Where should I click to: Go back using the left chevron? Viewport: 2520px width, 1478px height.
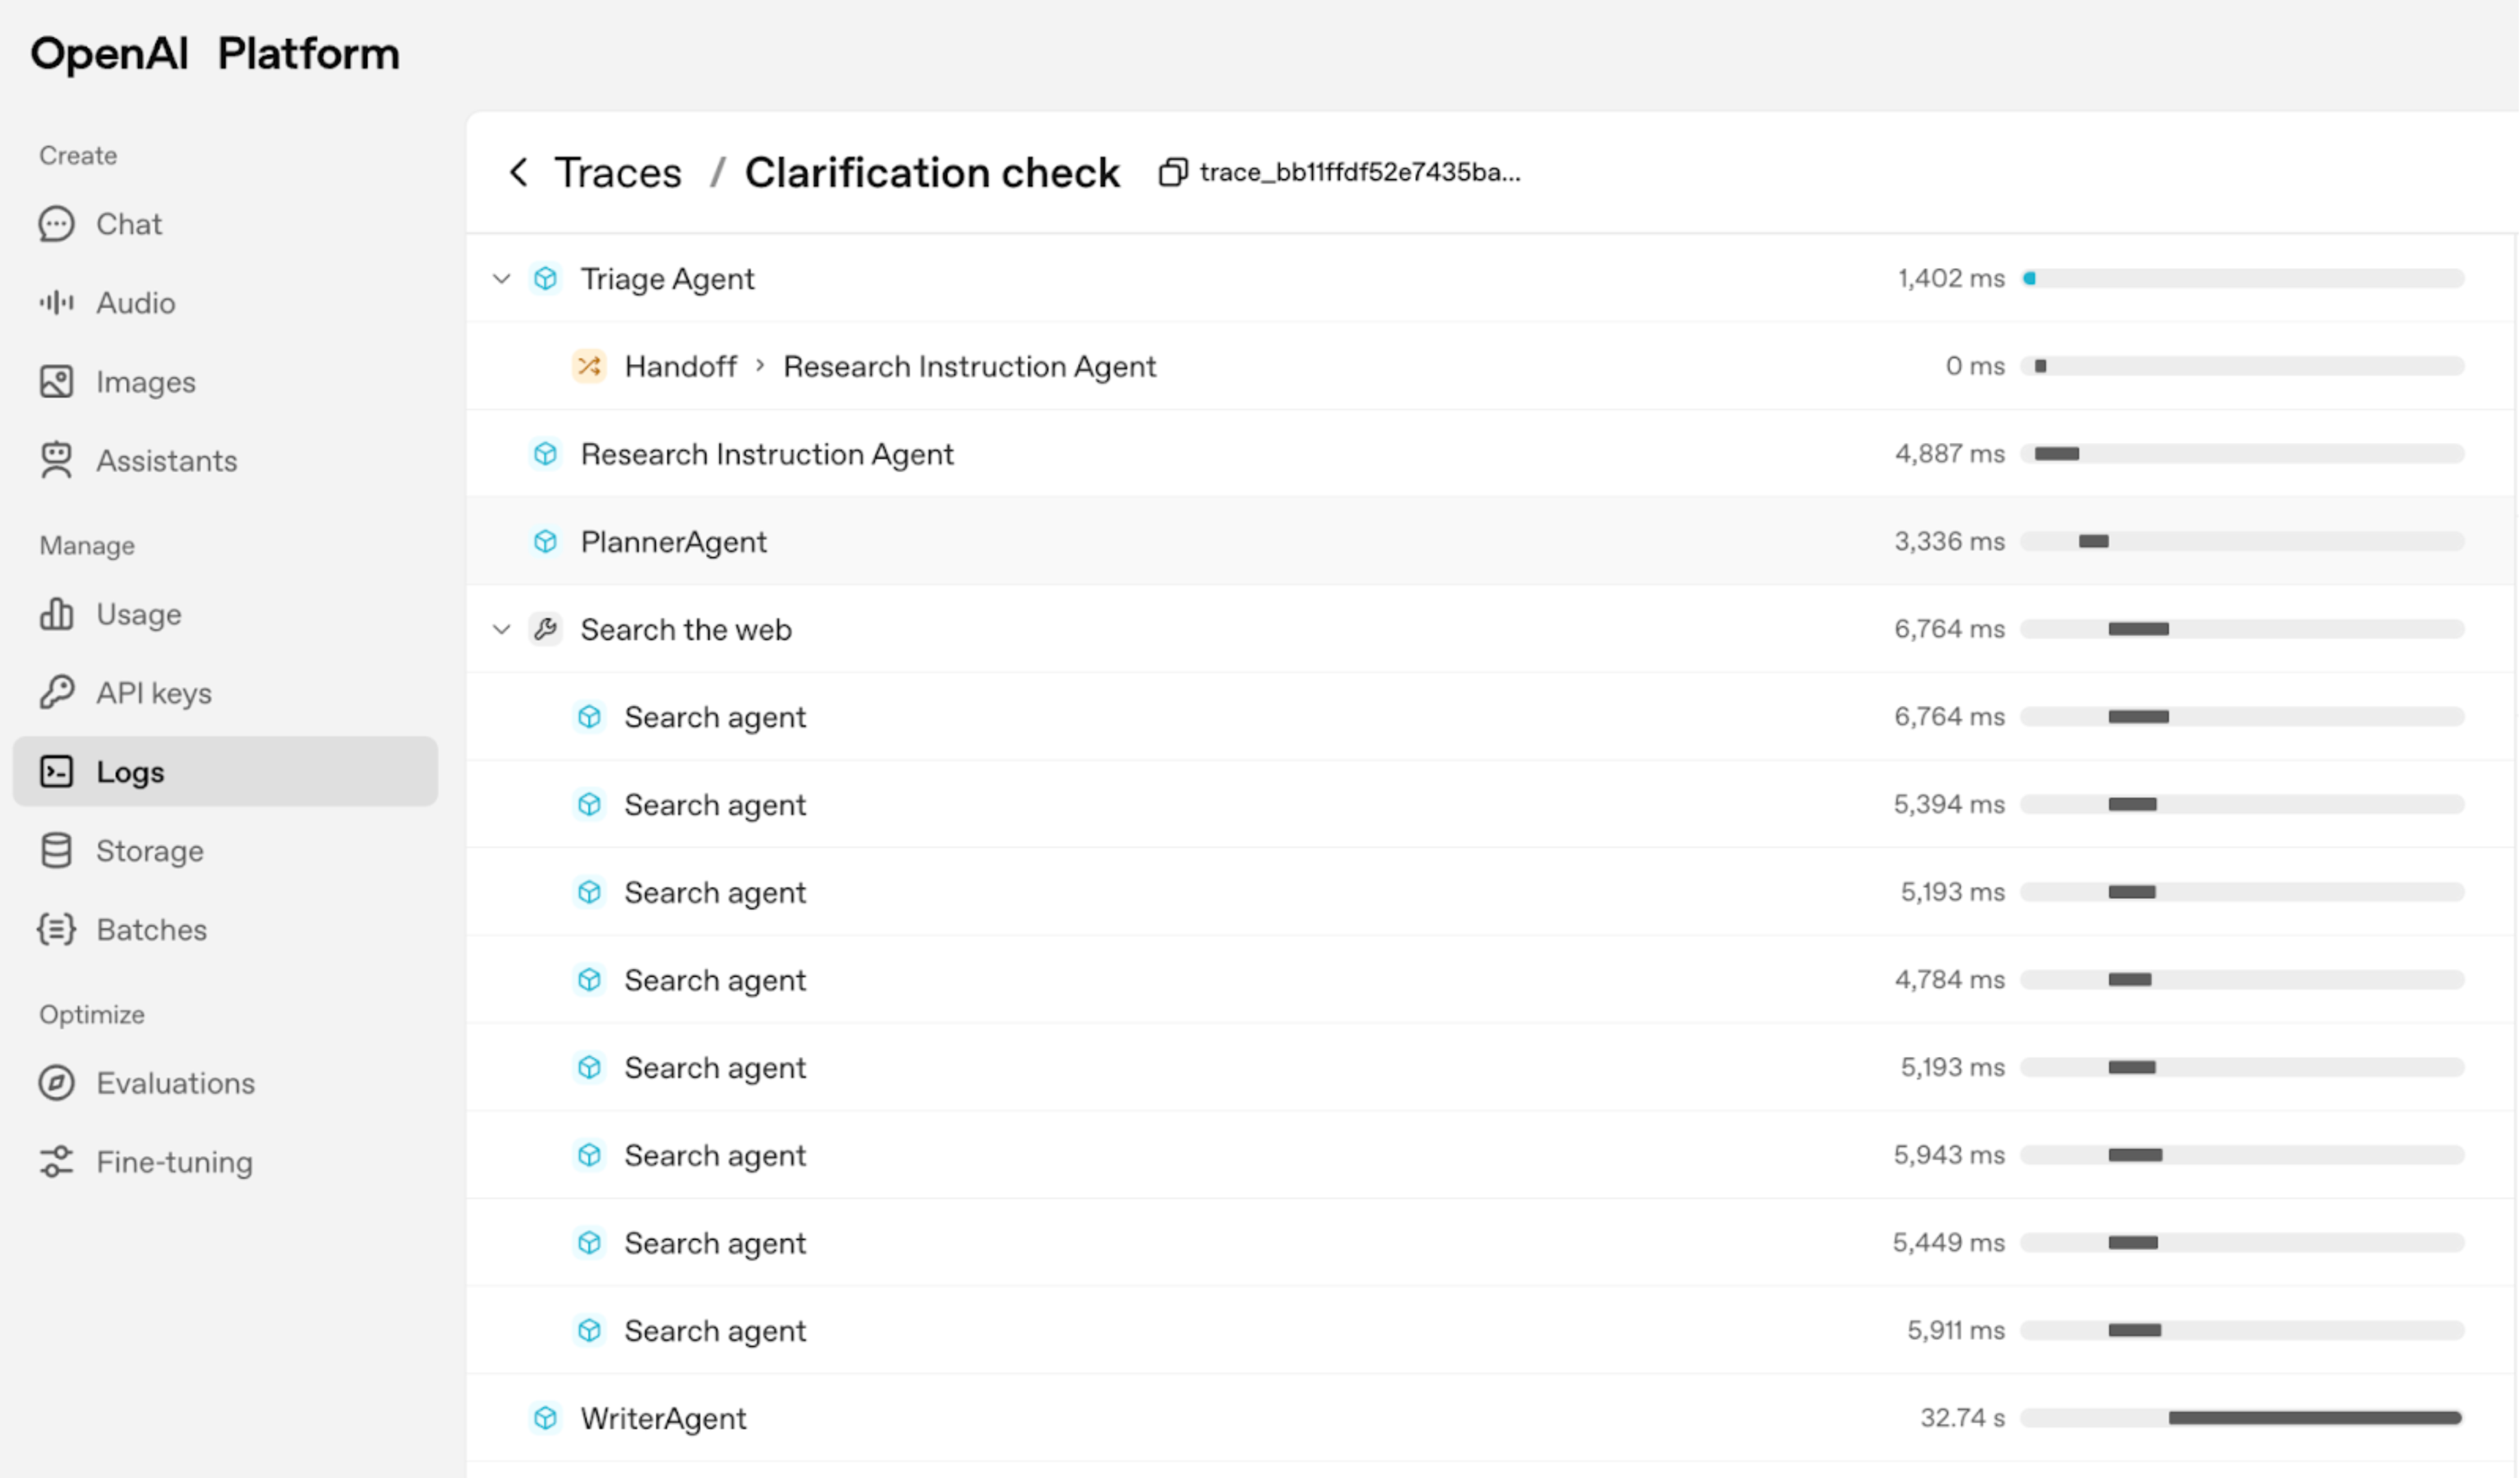[518, 172]
